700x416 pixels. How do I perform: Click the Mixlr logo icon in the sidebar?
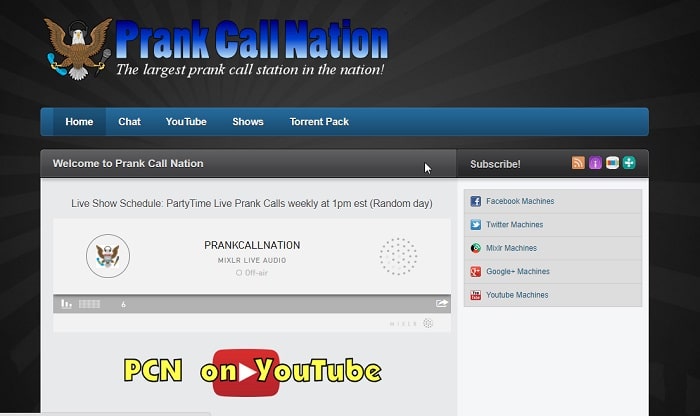(x=475, y=248)
